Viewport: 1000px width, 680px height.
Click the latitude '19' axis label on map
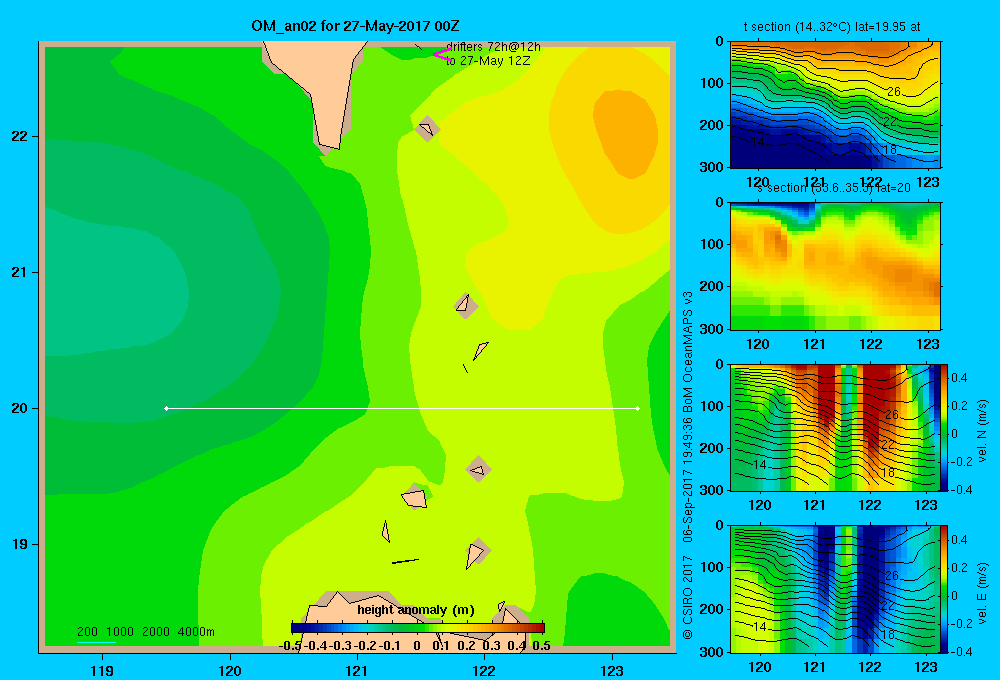coord(20,544)
